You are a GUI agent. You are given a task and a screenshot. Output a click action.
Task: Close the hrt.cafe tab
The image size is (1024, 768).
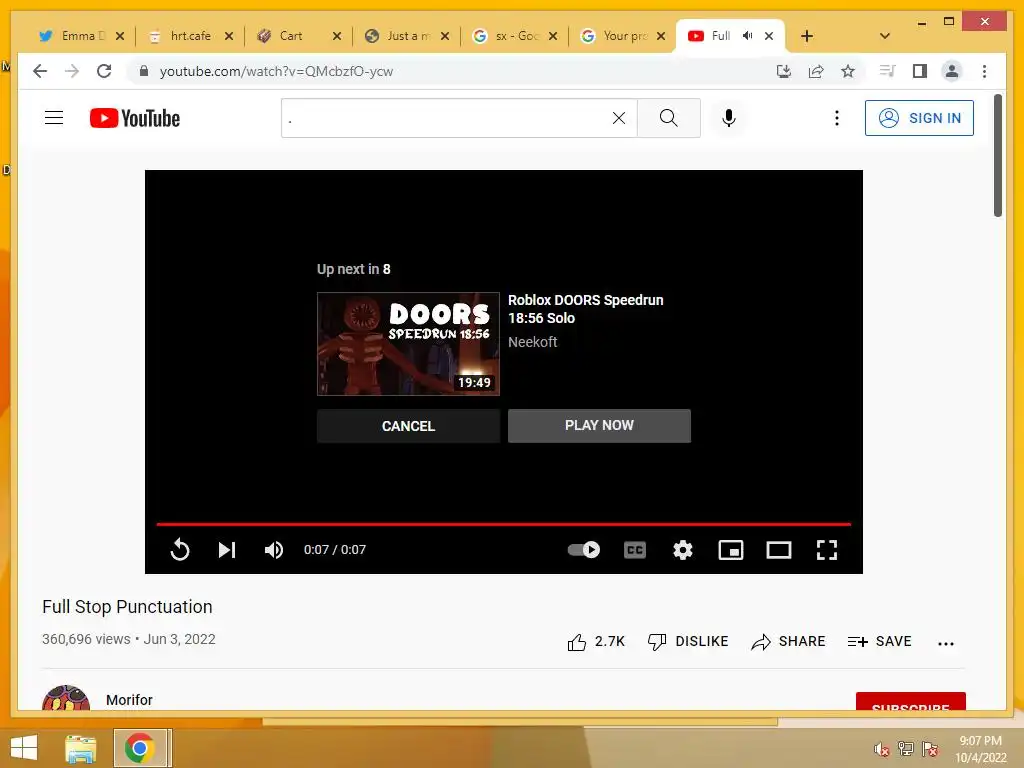[229, 36]
